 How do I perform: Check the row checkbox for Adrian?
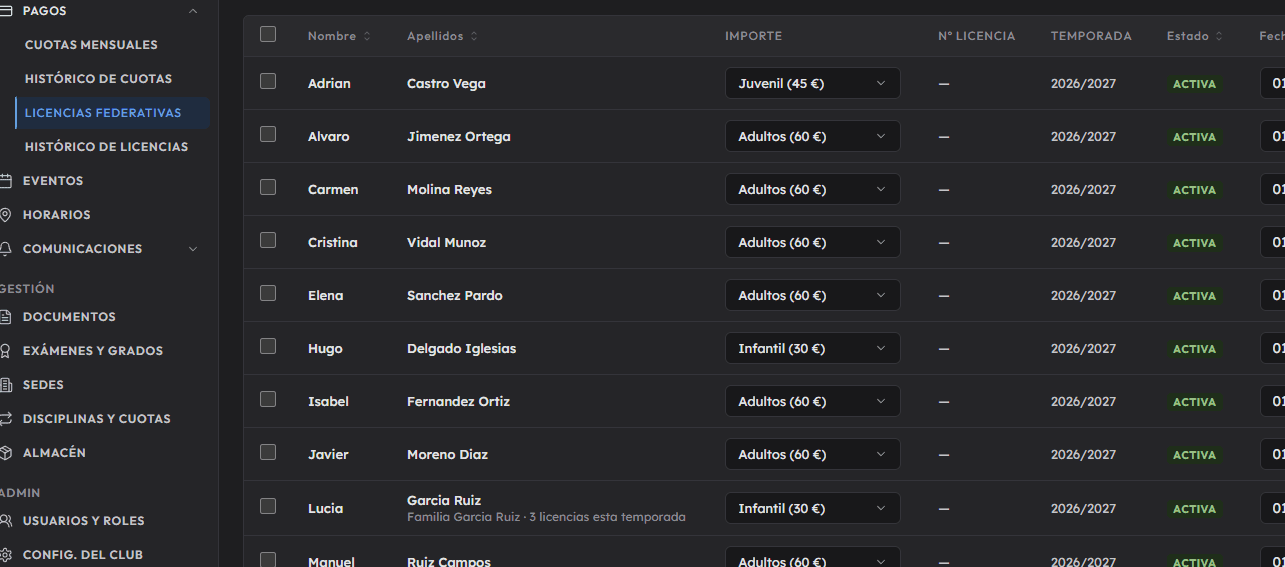coord(268,81)
